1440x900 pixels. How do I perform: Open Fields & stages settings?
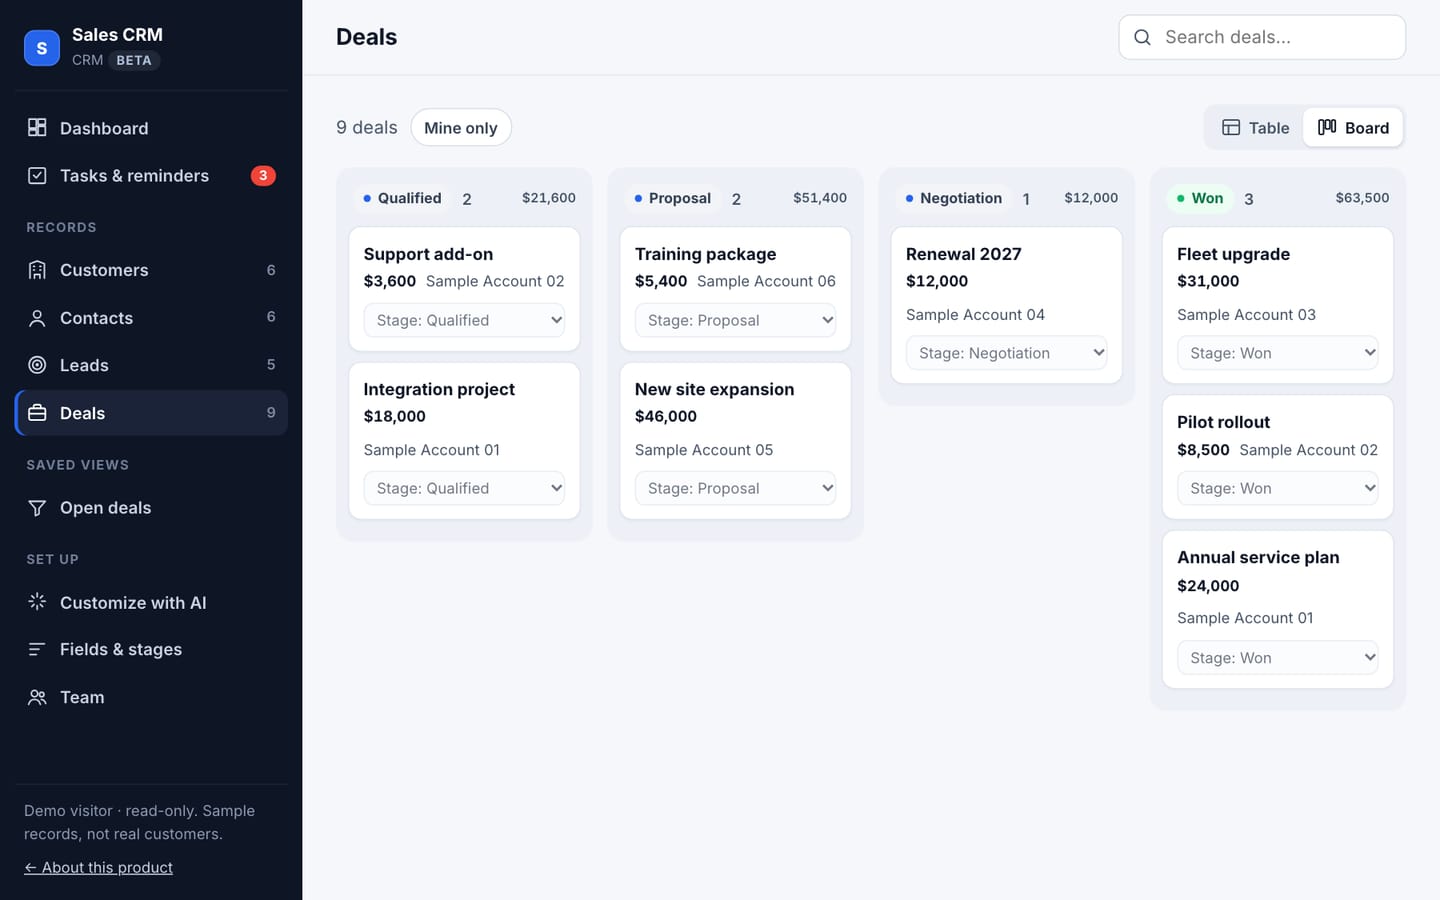(151, 649)
